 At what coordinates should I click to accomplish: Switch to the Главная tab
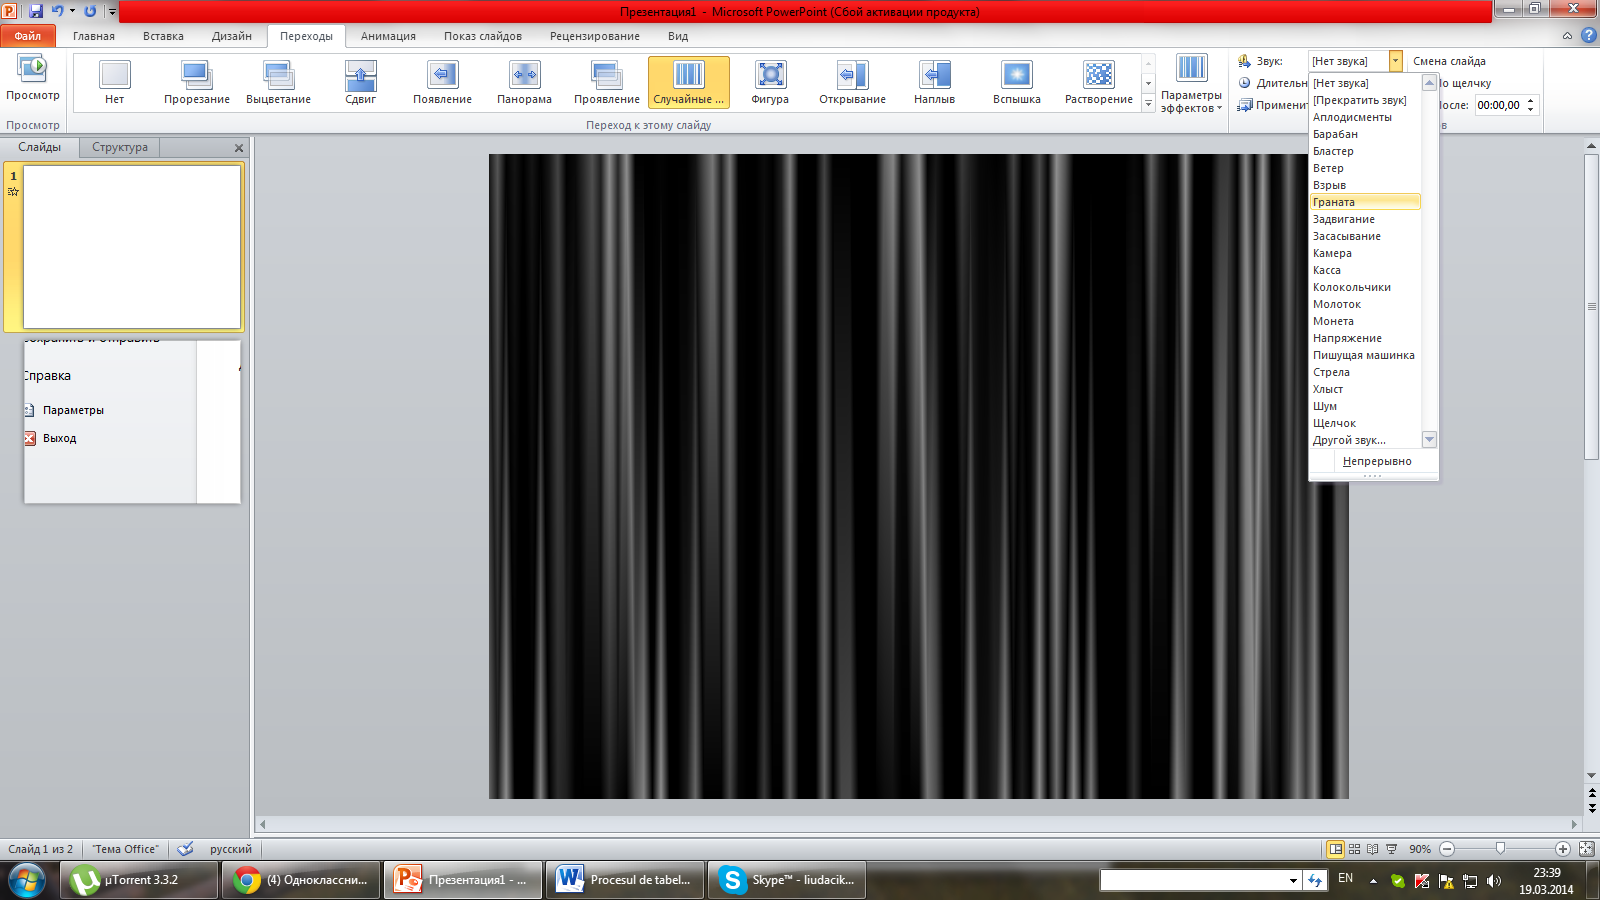coord(94,36)
